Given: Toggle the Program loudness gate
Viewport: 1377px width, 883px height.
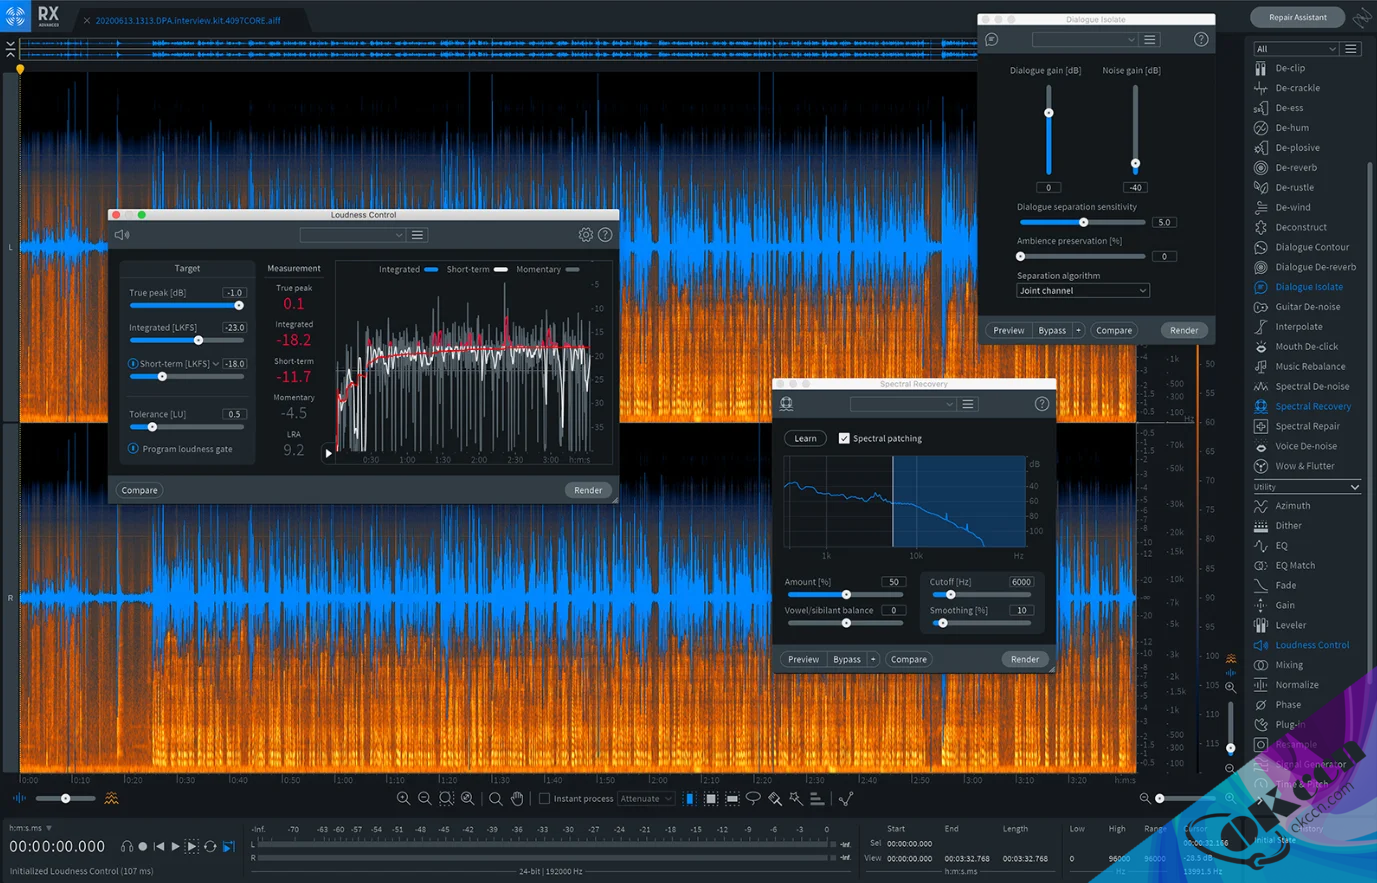Looking at the screenshot, I should point(133,449).
